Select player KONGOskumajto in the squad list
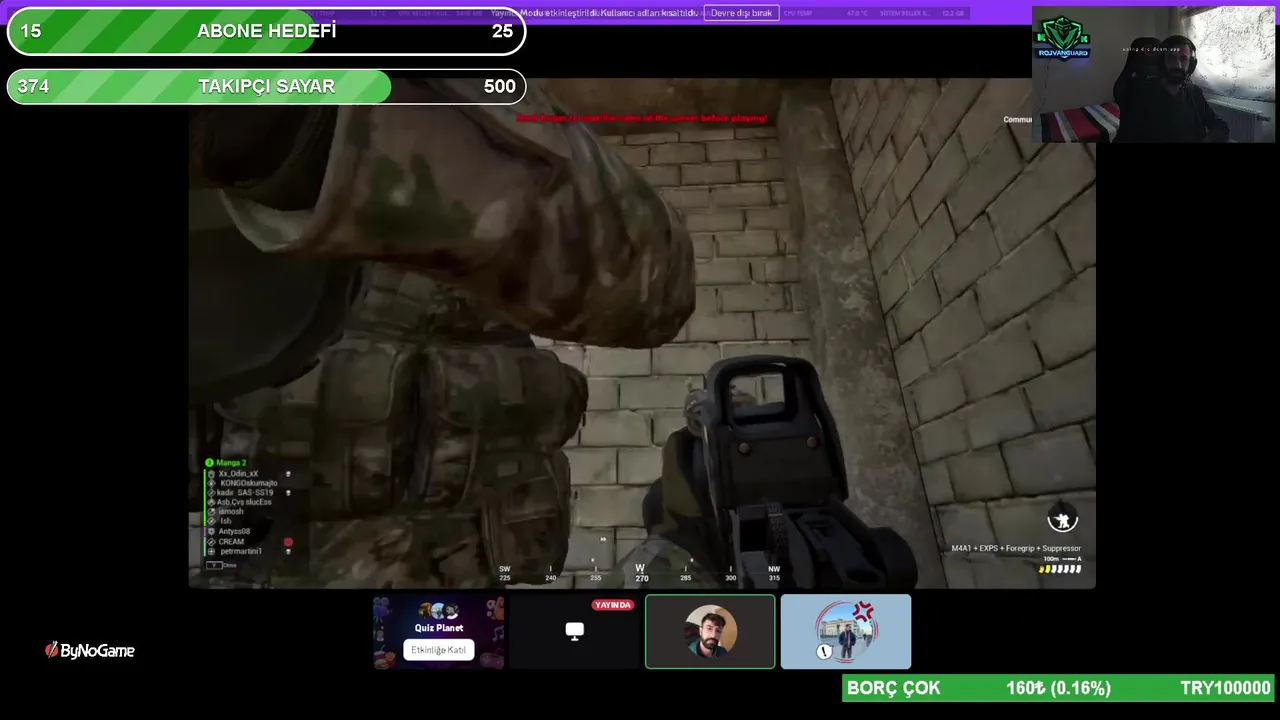Screen dimensions: 1280x720 click(248, 483)
